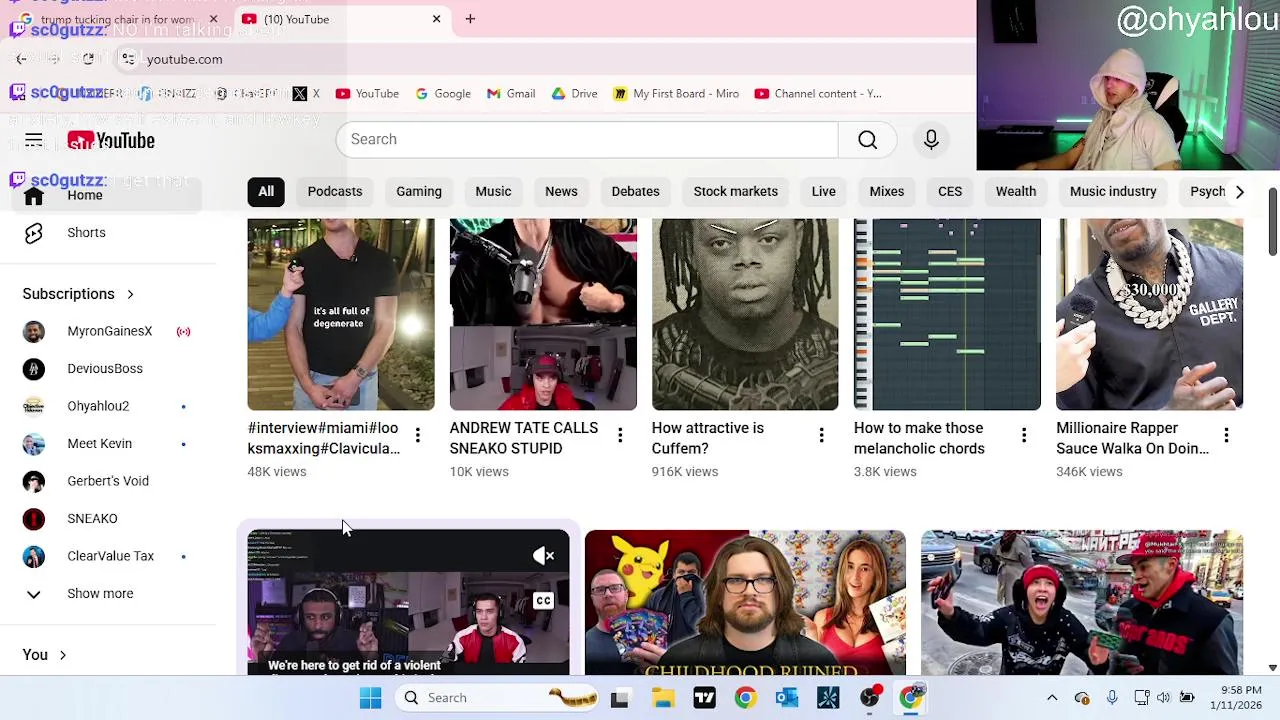The image size is (1280, 720).
Task: Click the YouTube search input field
Action: pyautogui.click(x=587, y=140)
